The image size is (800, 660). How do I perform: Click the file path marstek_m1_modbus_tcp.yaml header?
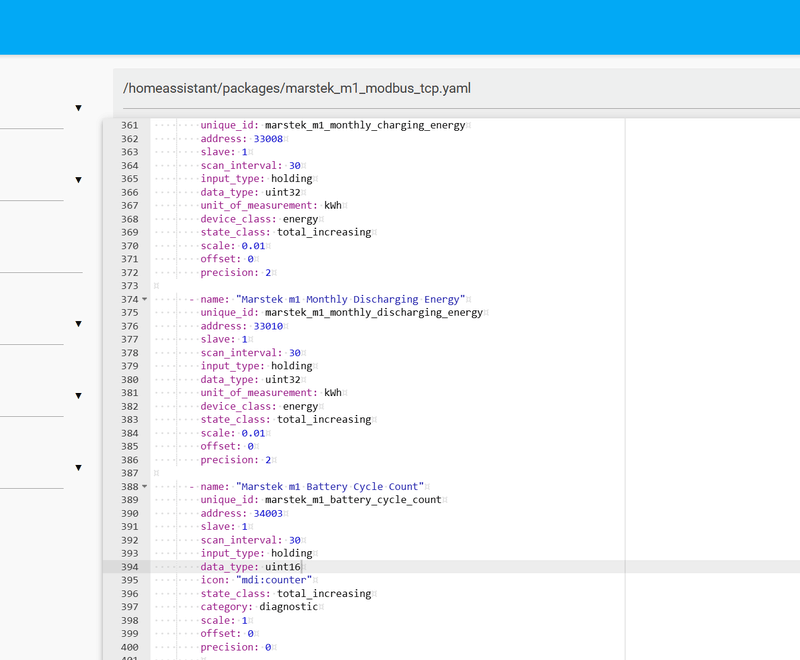(296, 88)
